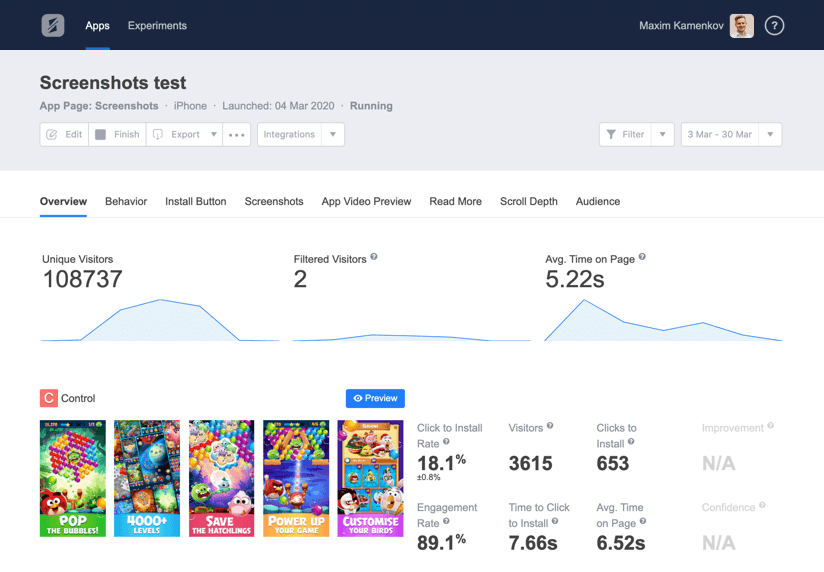Switch to the Screenshots tab
Screen dimensions: 824x572
(x=274, y=201)
